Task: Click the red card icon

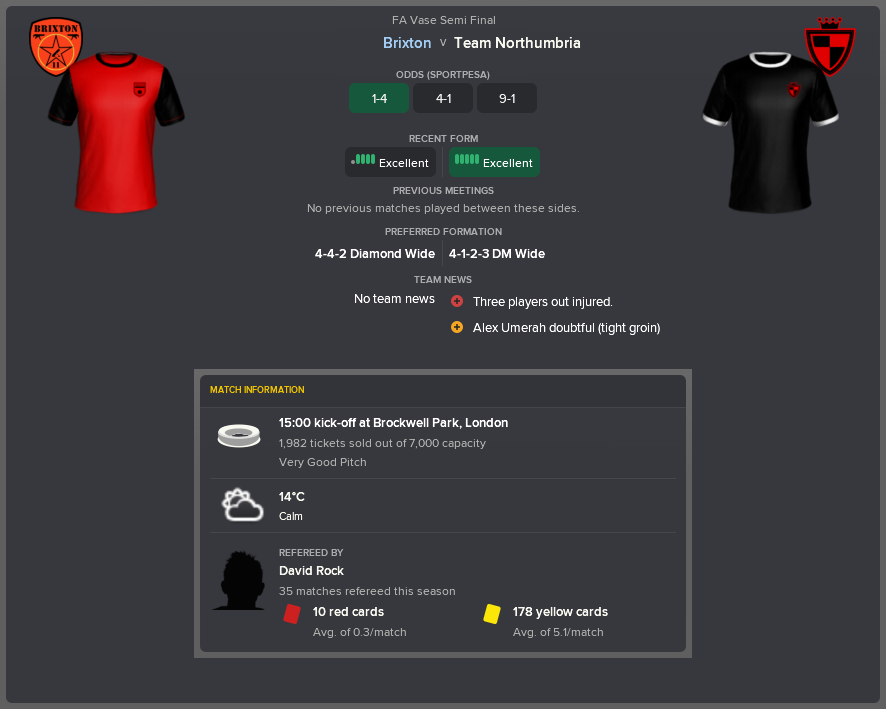Action: coord(292,614)
